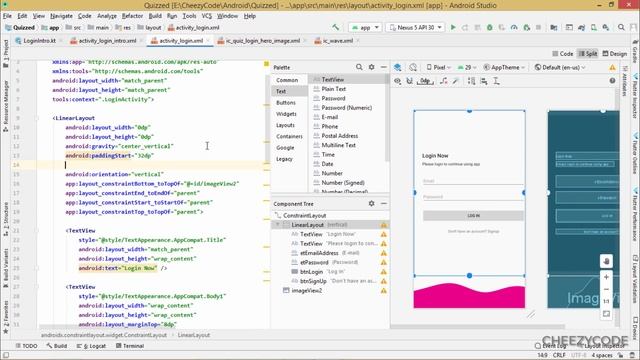Select the pan hand tool on design surface
The width and height of the screenshot is (640, 360).
click(x=606, y=261)
